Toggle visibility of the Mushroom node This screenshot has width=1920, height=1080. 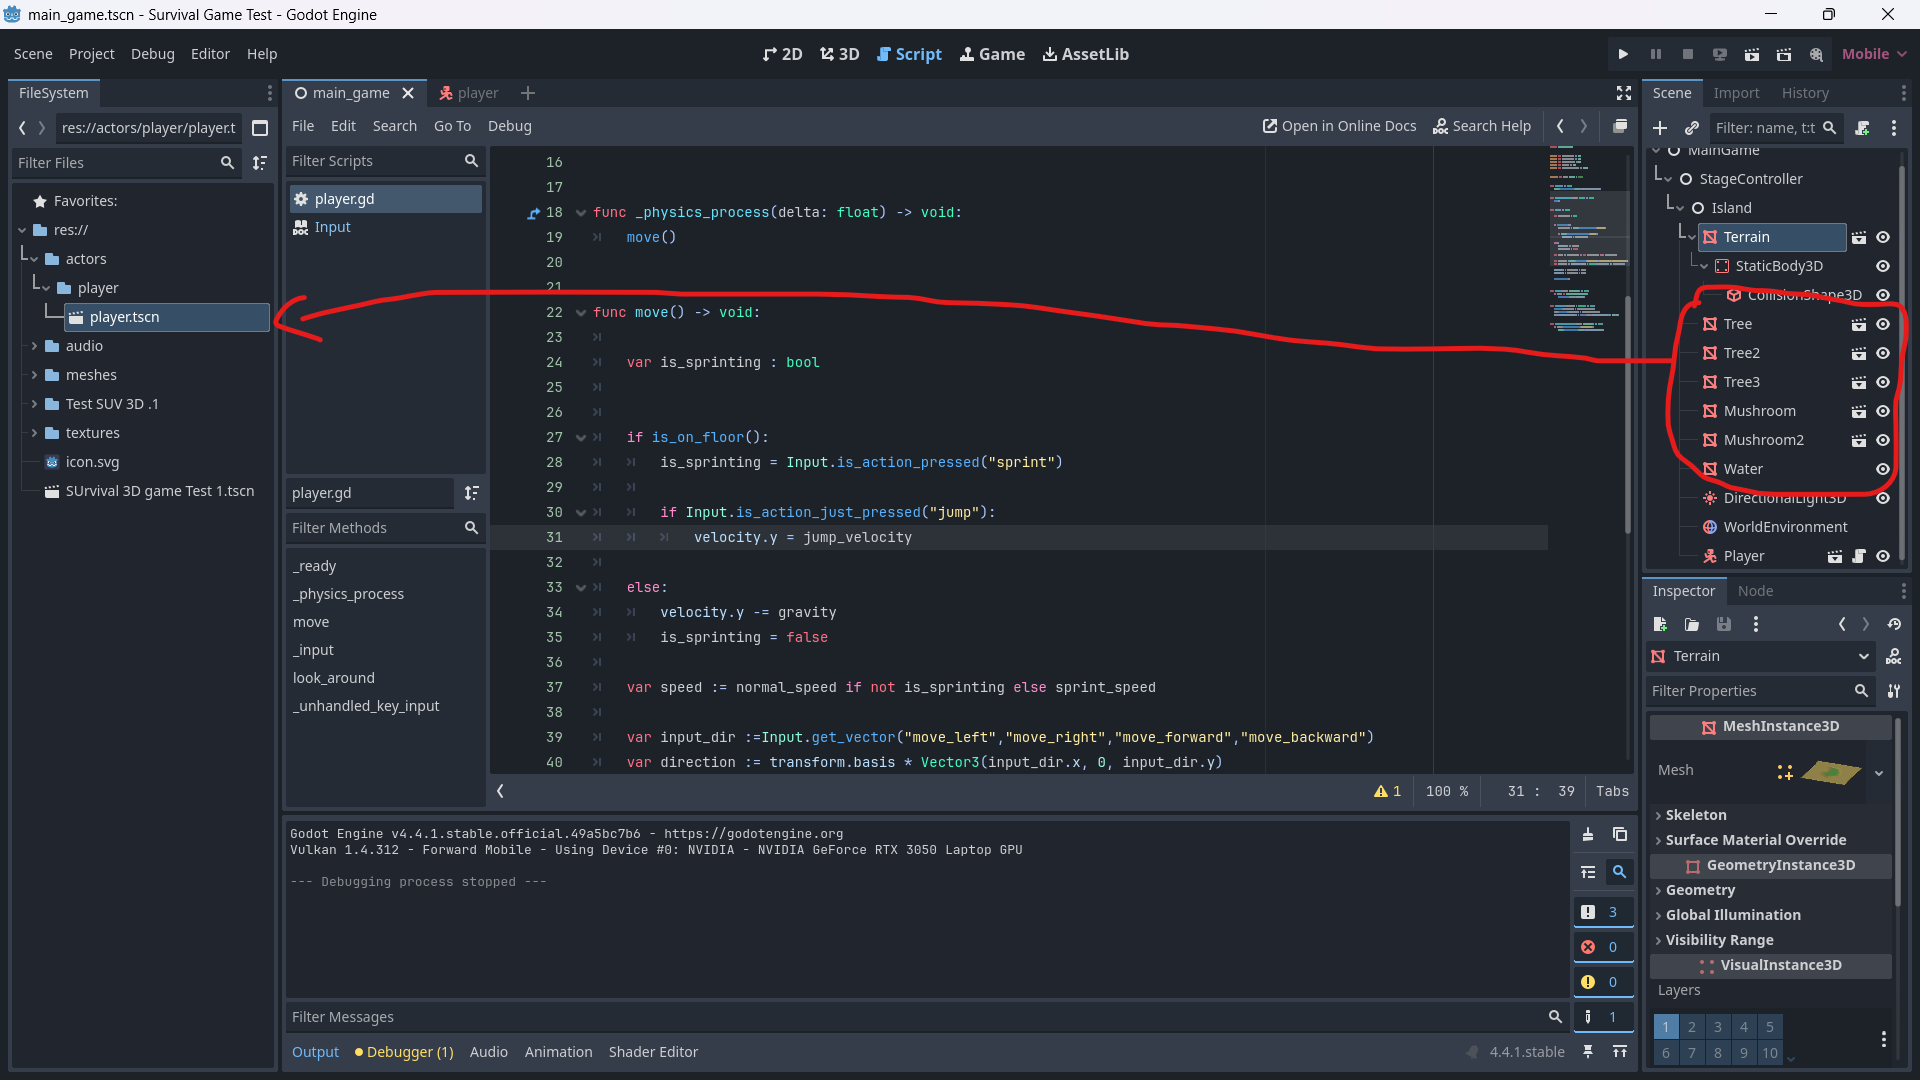[1883, 411]
